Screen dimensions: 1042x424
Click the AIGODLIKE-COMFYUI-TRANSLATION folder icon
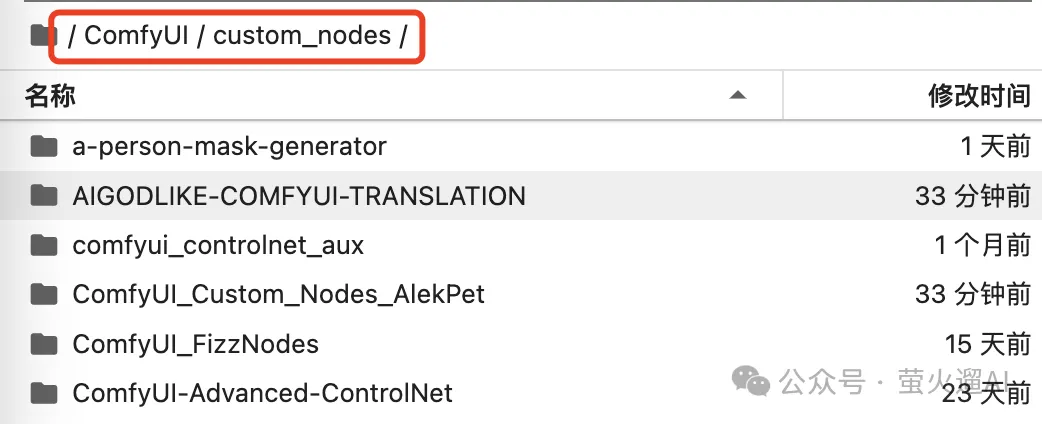coord(43,196)
